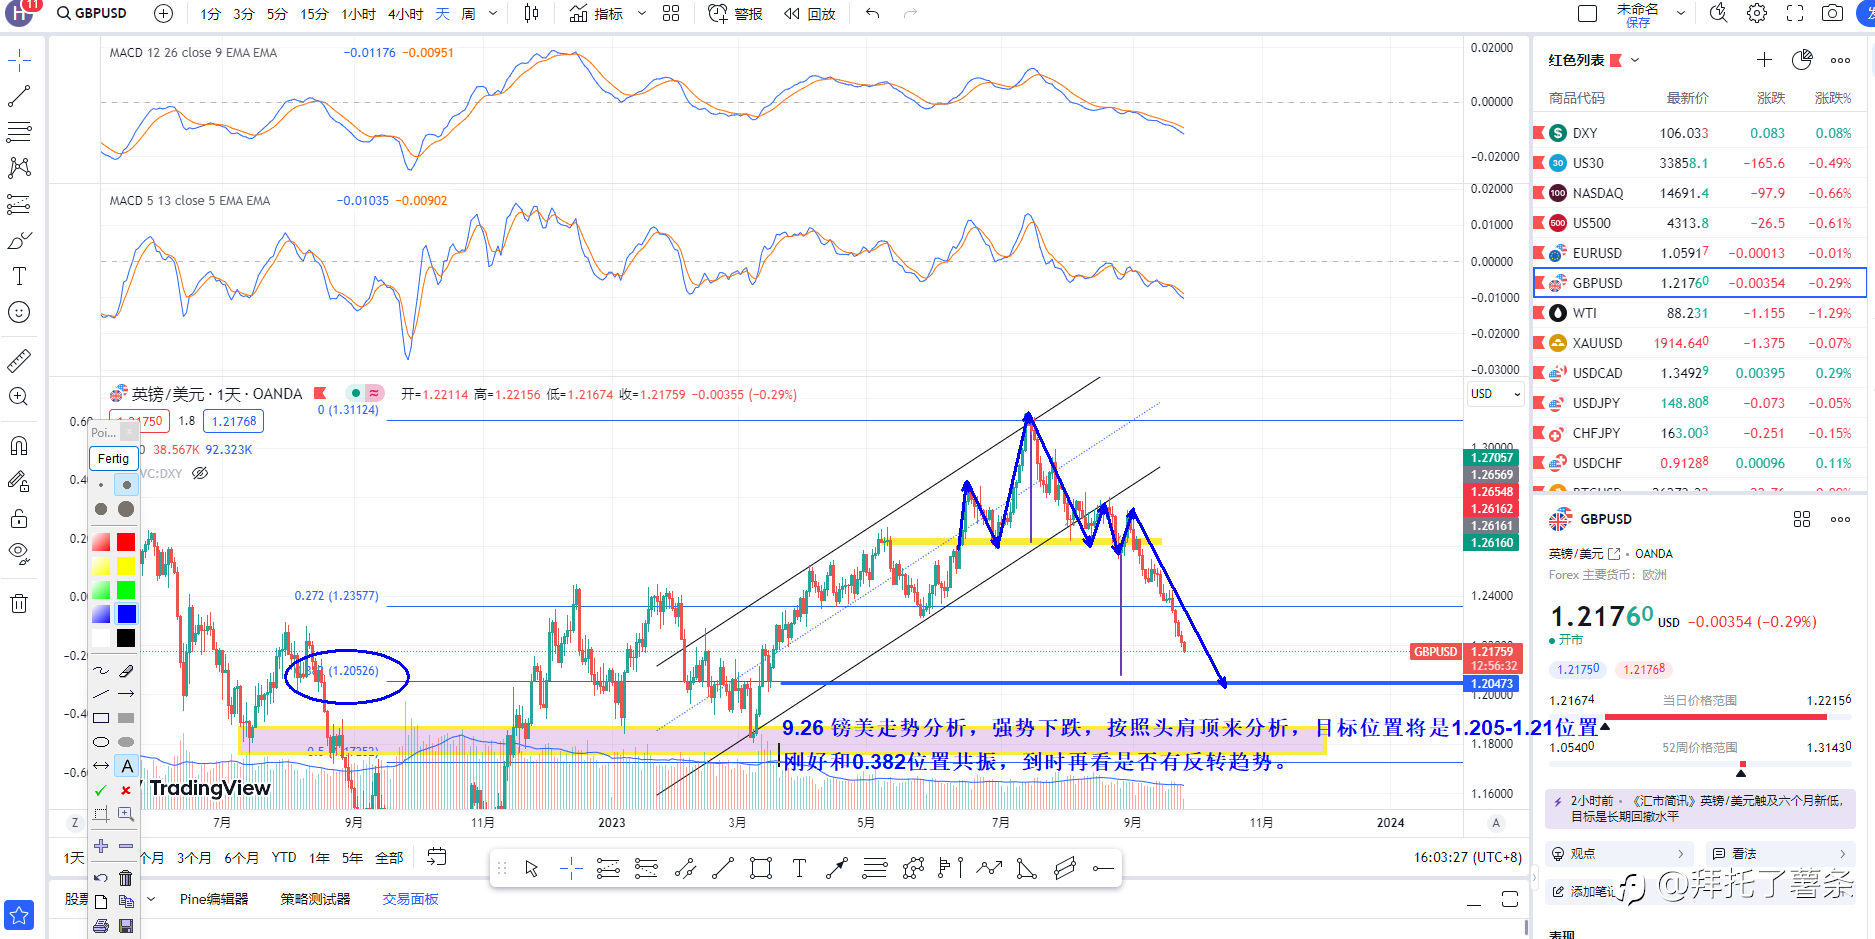
Task: Toggle stay-in-drawing-mode pencil lock
Action: 19,482
